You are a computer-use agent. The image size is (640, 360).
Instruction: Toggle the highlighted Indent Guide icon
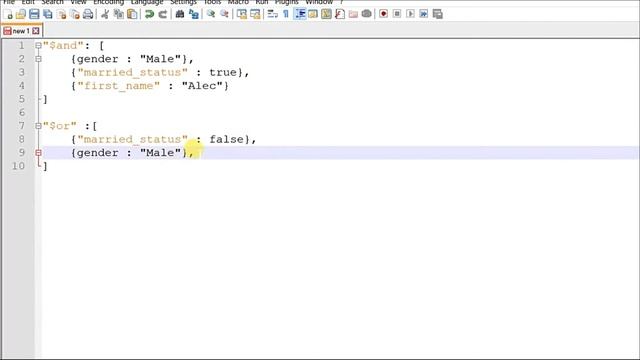point(300,14)
